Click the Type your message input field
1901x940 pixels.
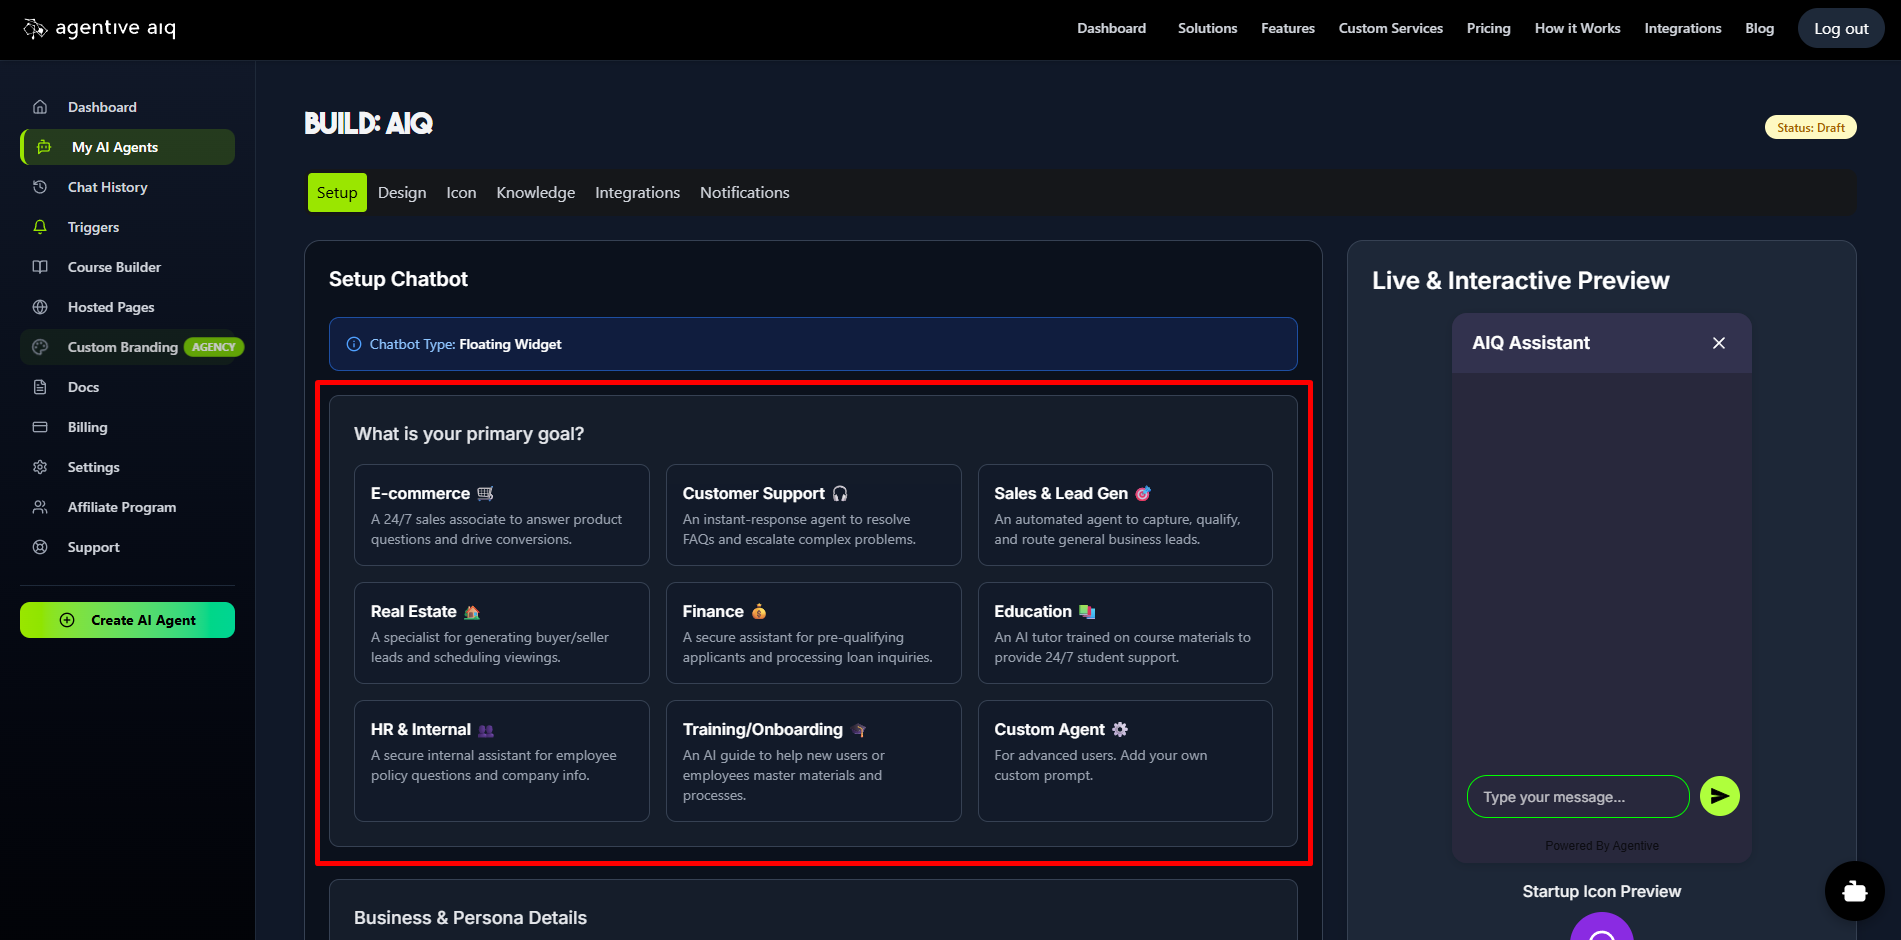click(1577, 797)
